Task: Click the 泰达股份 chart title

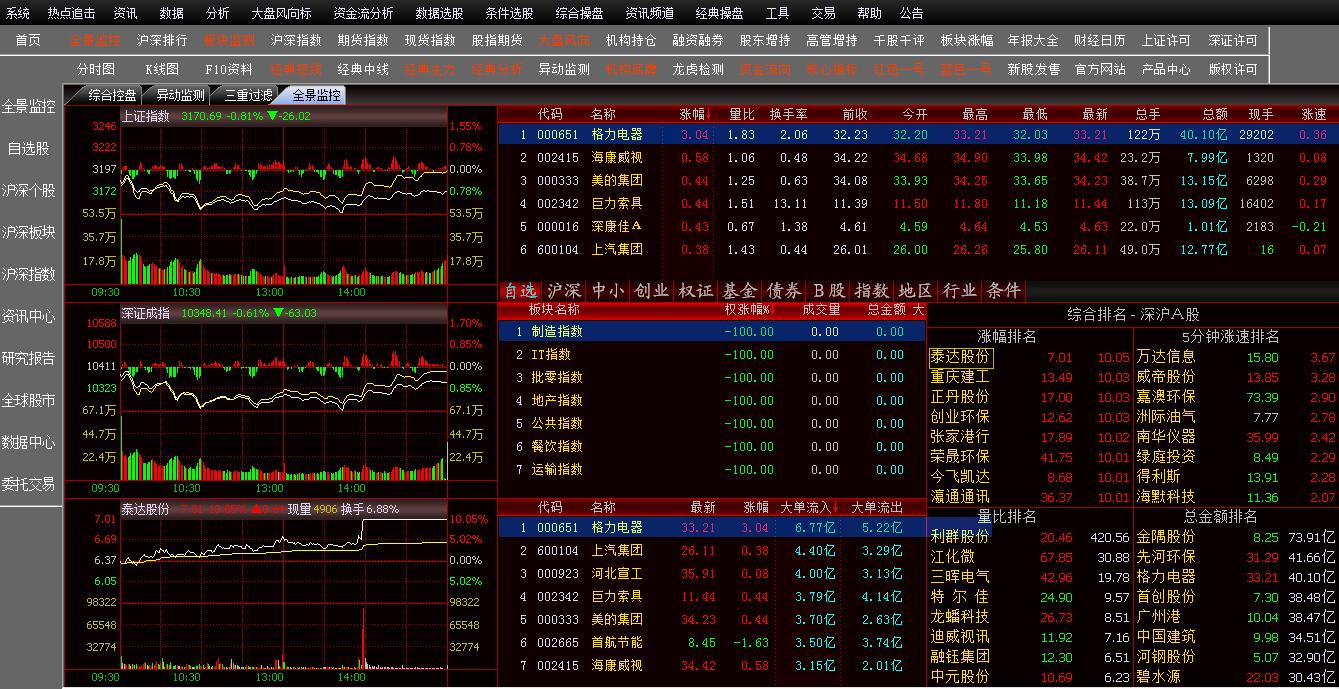Action: click(146, 508)
